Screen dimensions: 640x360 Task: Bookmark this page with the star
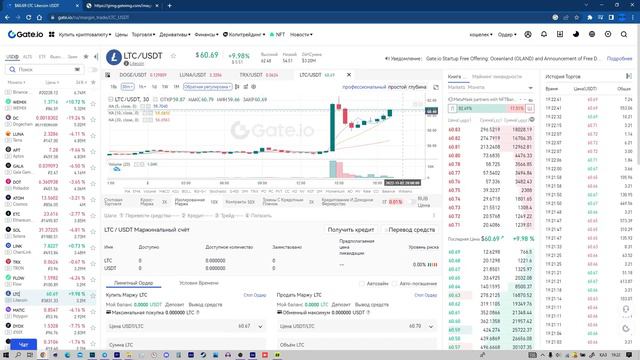pyautogui.click(x=577, y=18)
